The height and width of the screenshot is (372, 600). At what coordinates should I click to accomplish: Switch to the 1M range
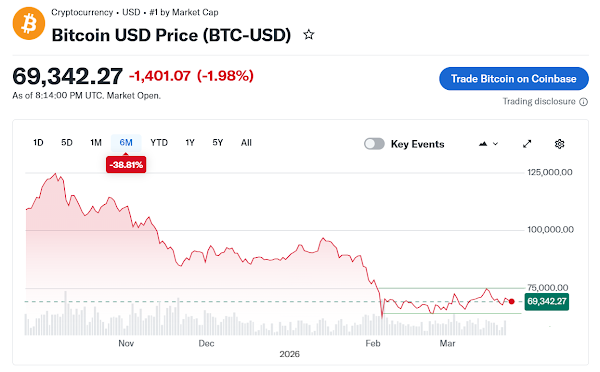[x=96, y=143]
